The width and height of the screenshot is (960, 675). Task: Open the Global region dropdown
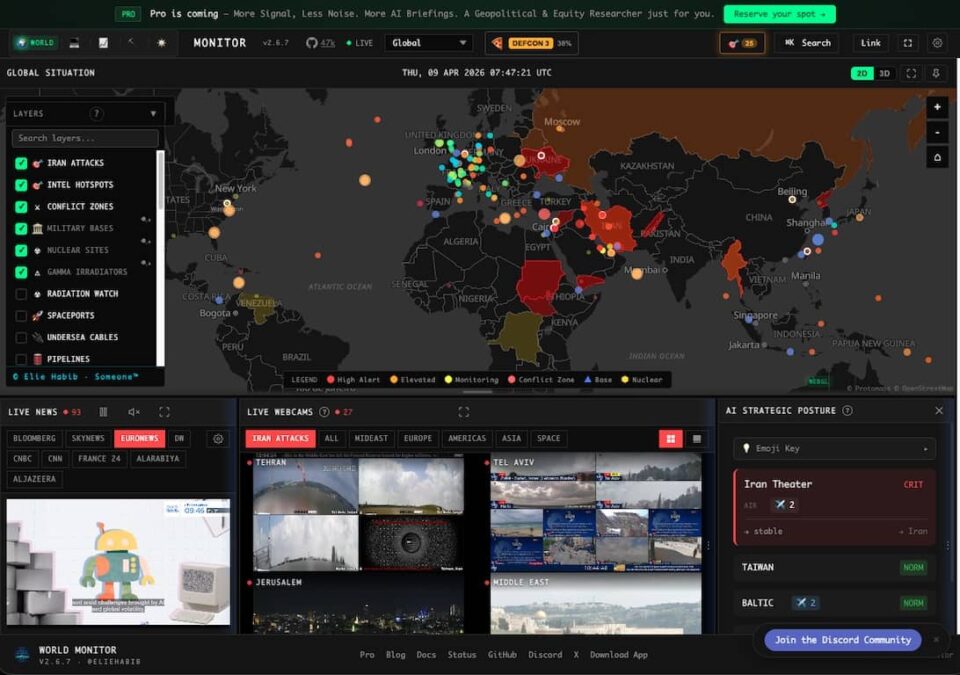(428, 43)
